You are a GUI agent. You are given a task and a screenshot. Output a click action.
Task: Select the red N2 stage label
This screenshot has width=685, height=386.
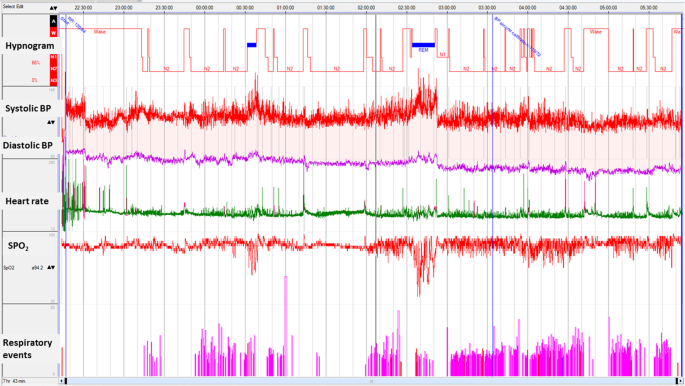pyautogui.click(x=53, y=69)
